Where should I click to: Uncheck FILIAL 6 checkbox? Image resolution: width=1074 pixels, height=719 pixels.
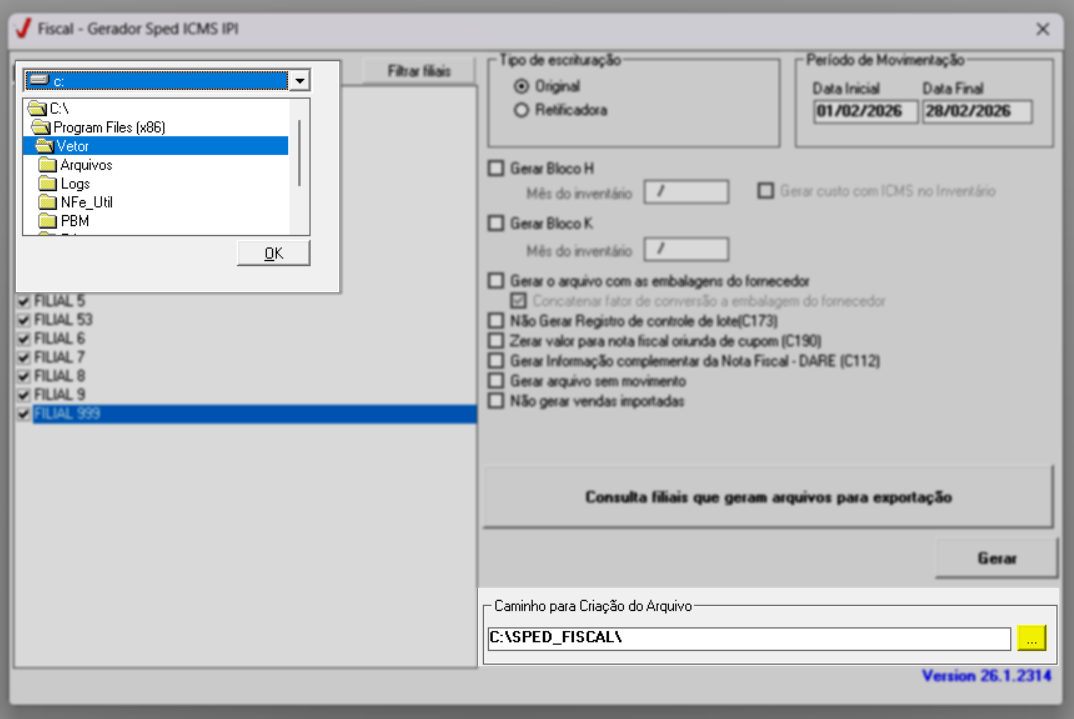point(24,339)
